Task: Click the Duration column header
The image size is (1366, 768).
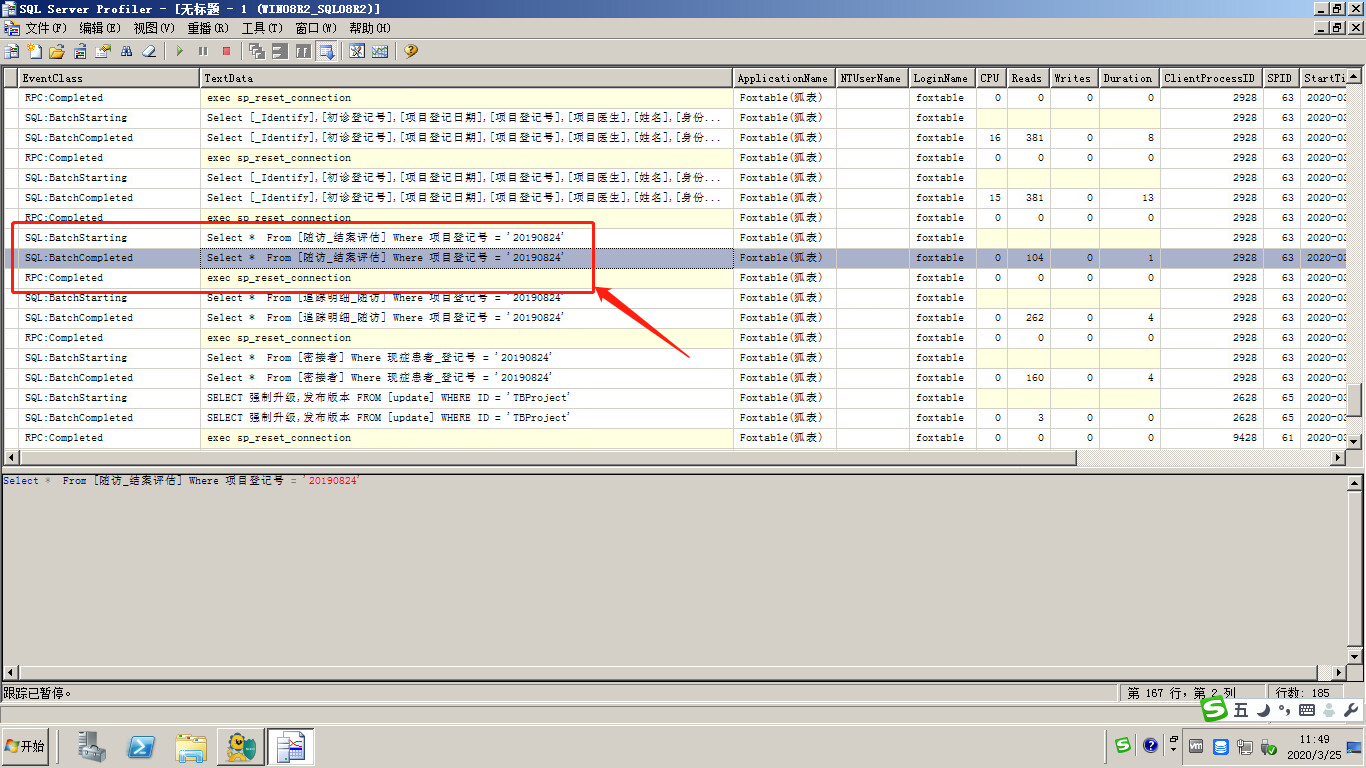Action: click(x=1127, y=78)
